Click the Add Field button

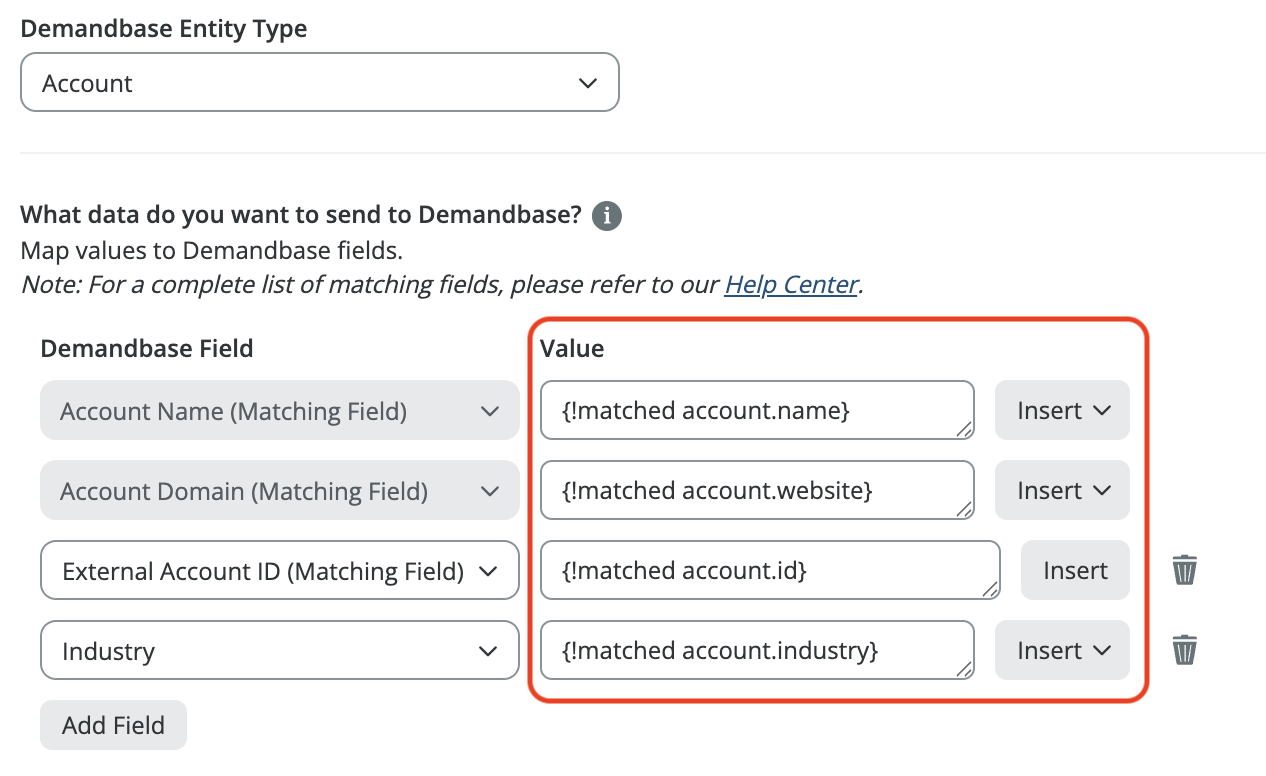click(113, 725)
